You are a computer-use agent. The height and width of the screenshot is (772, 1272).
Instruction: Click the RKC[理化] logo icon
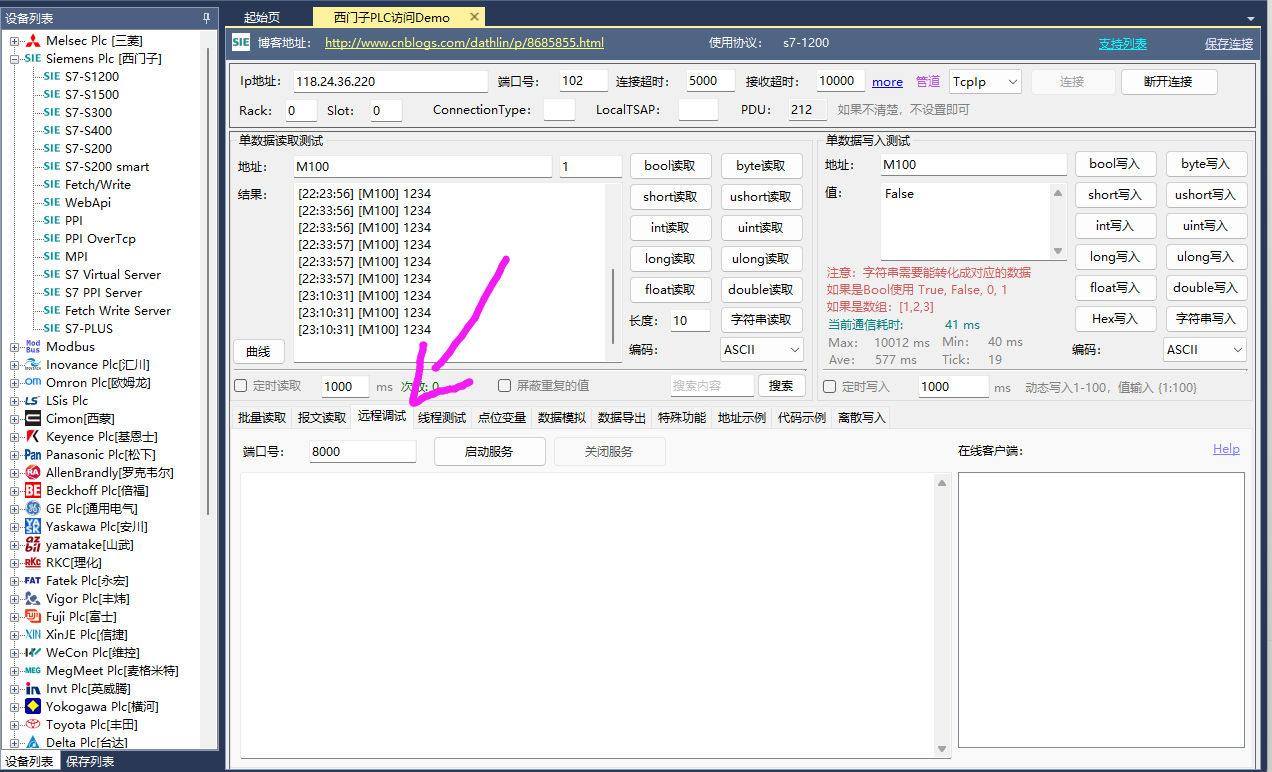pyautogui.click(x=33, y=563)
